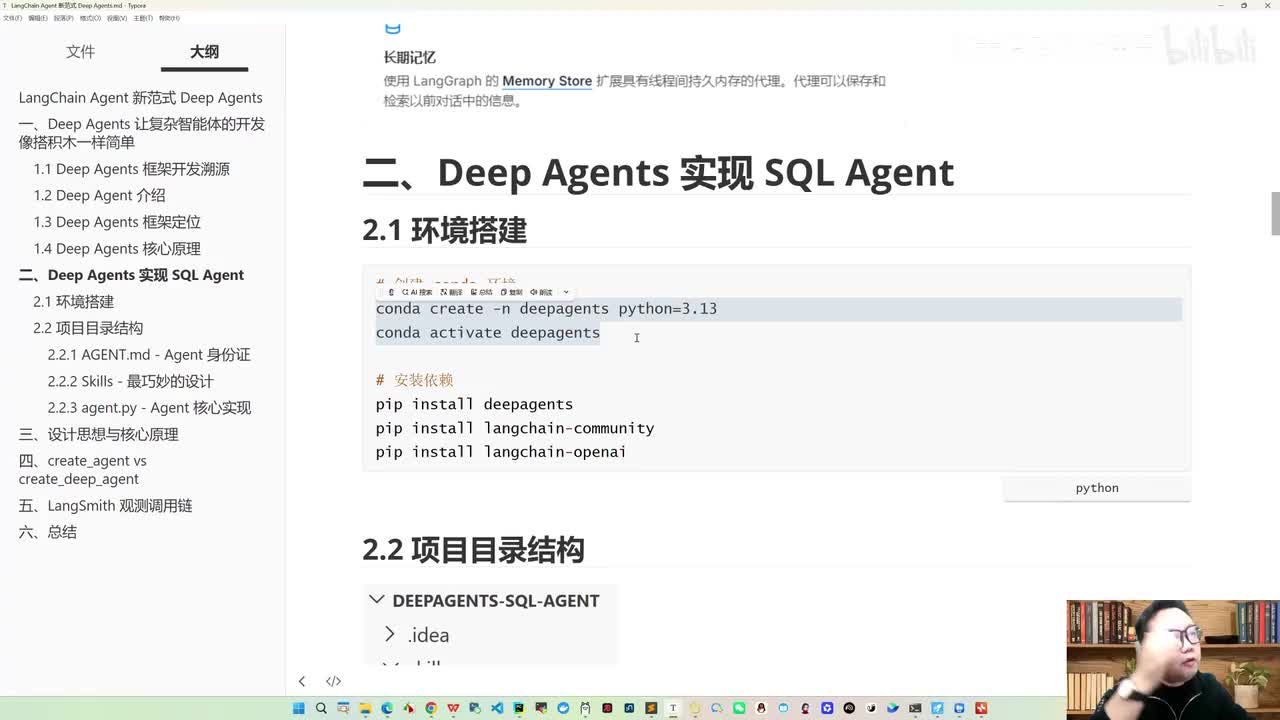Open the 帮助(H) menu
The height and width of the screenshot is (720, 1280).
coord(170,18)
